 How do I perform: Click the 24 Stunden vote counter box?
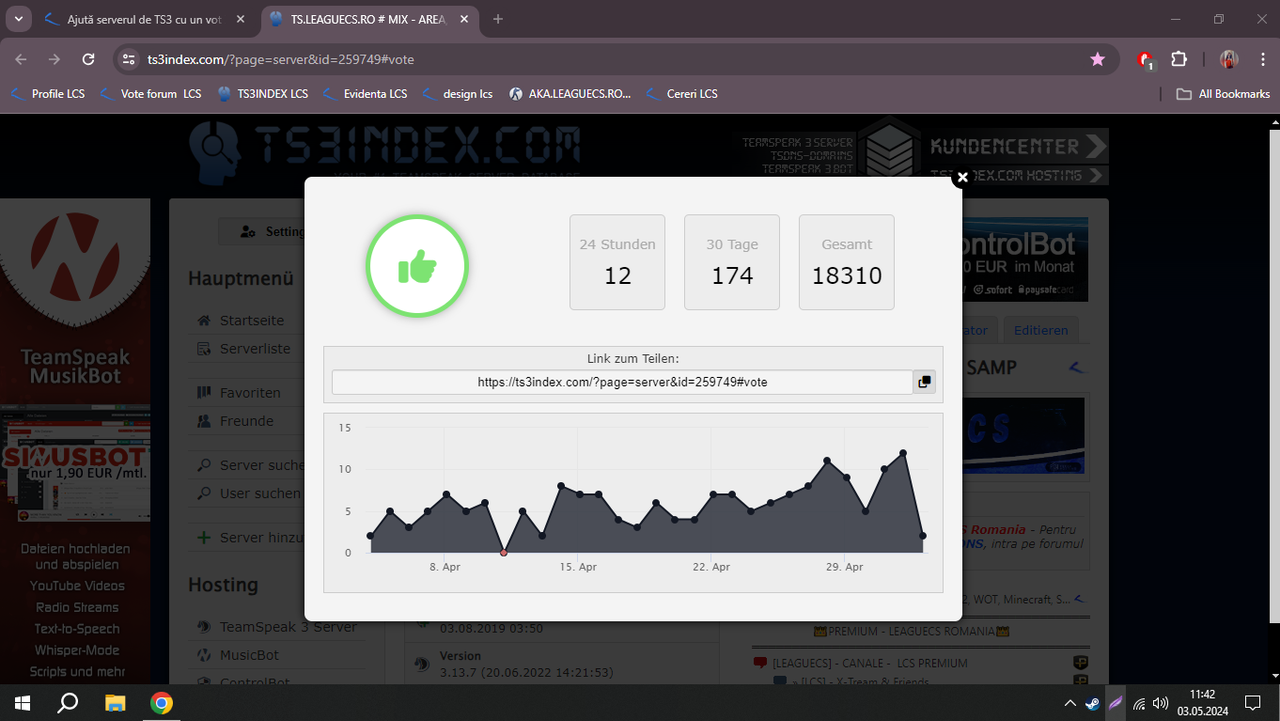point(617,262)
